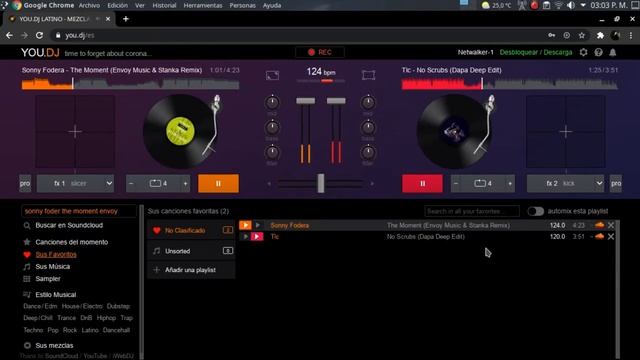Viewport: 640px width, 360px height.
Task: Click the left waveform view icon beside bpm
Action: 272,75
